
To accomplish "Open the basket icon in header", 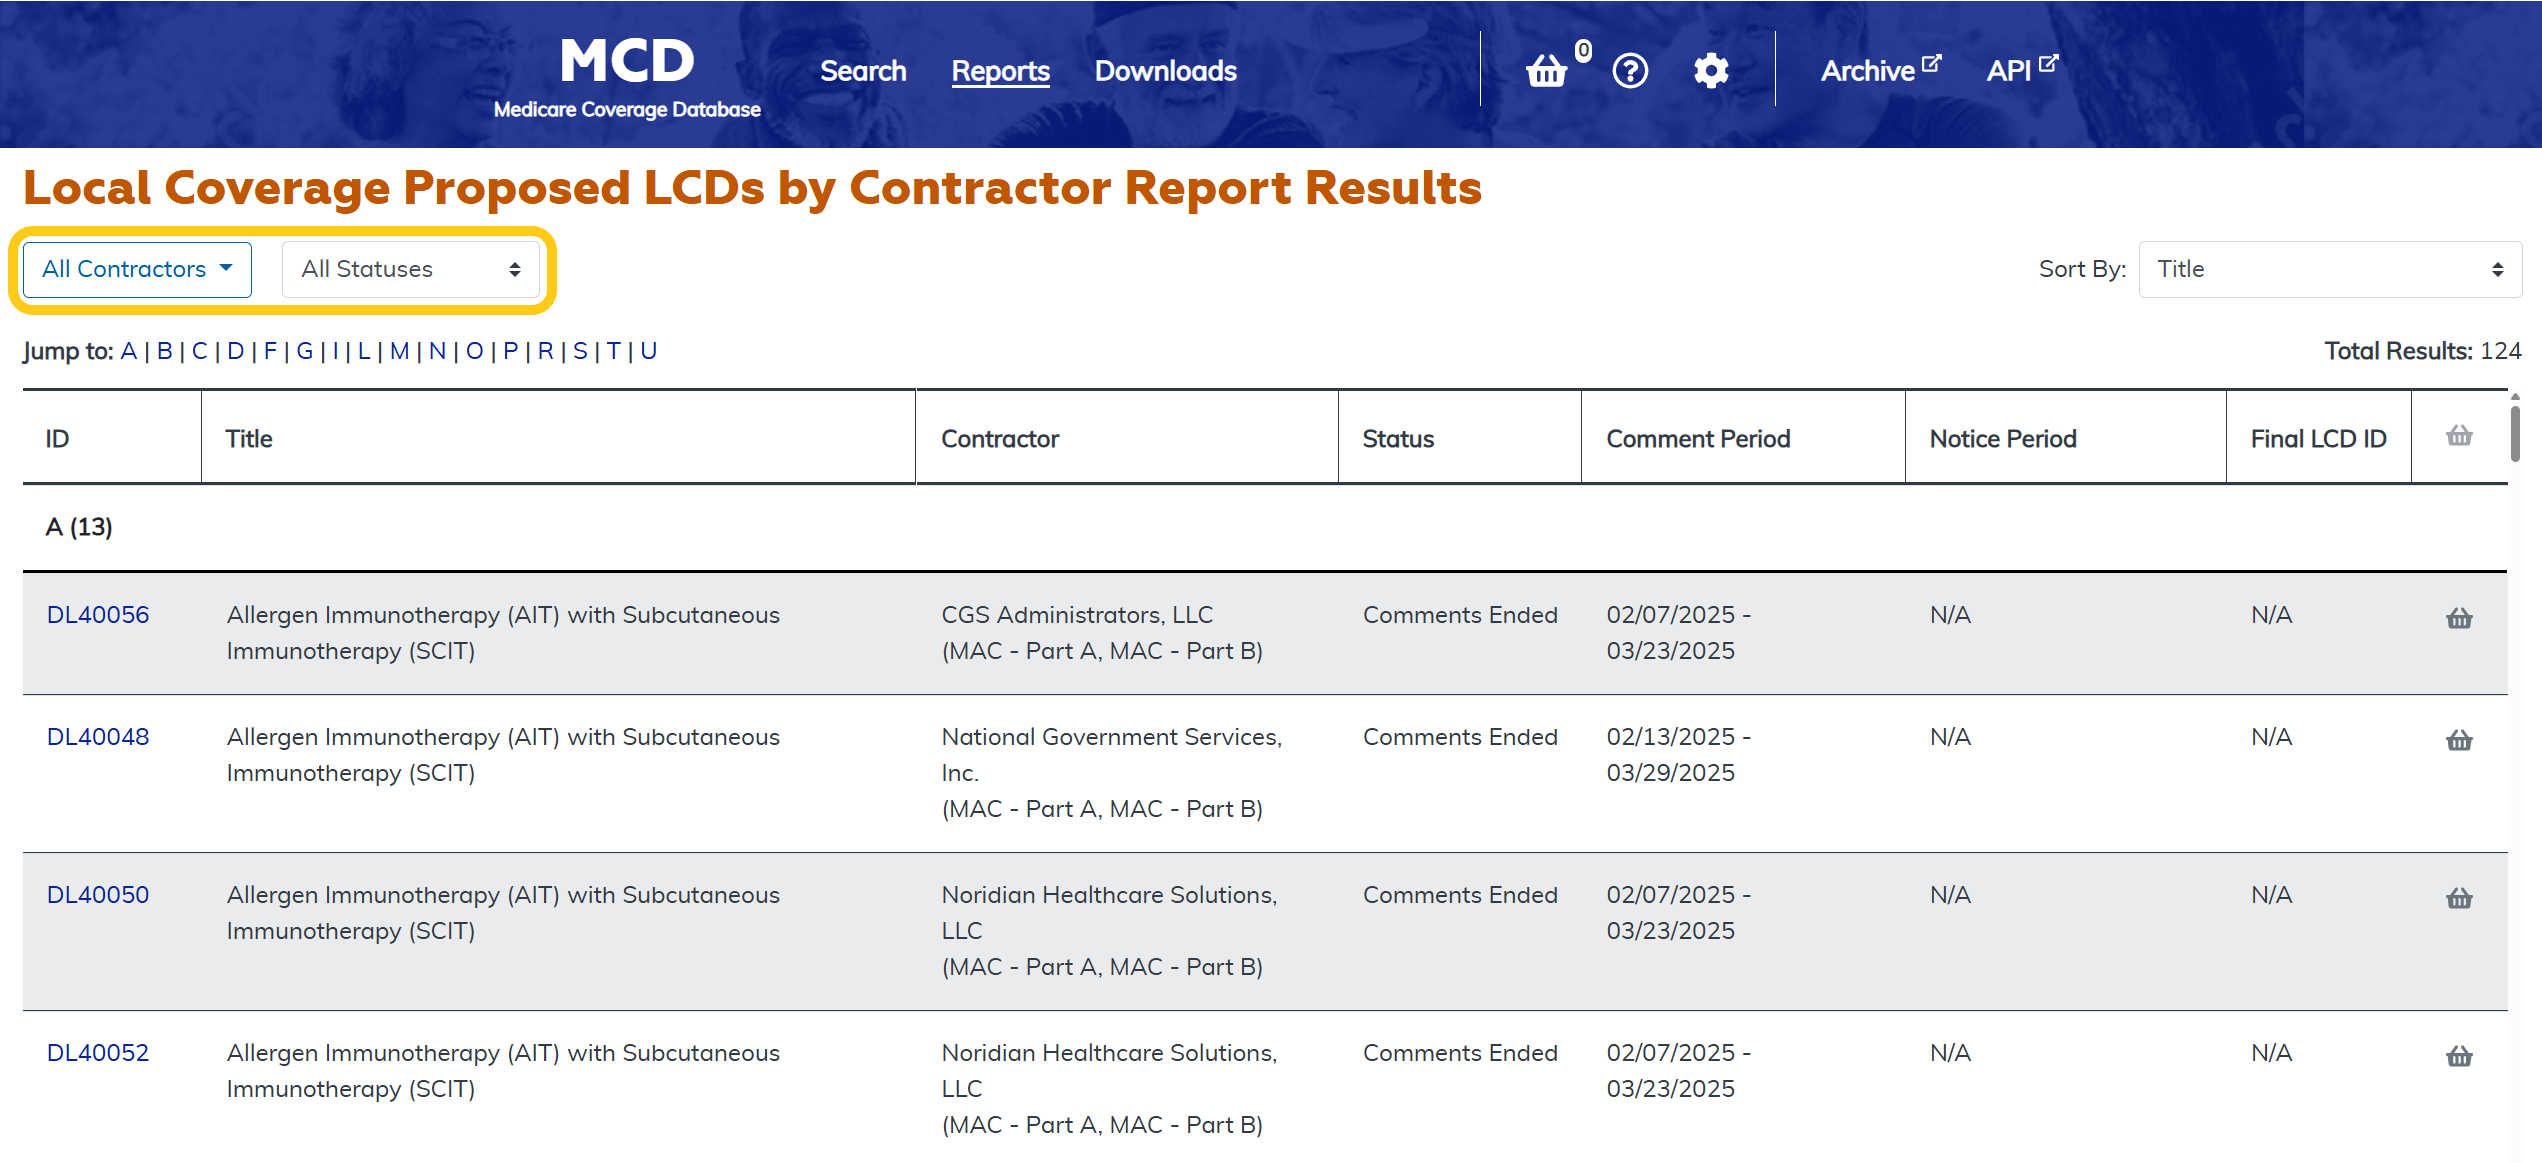I will (x=1546, y=71).
